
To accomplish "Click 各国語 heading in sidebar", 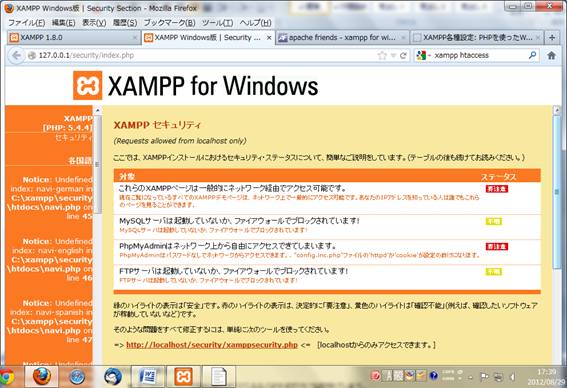I will 80,161.
